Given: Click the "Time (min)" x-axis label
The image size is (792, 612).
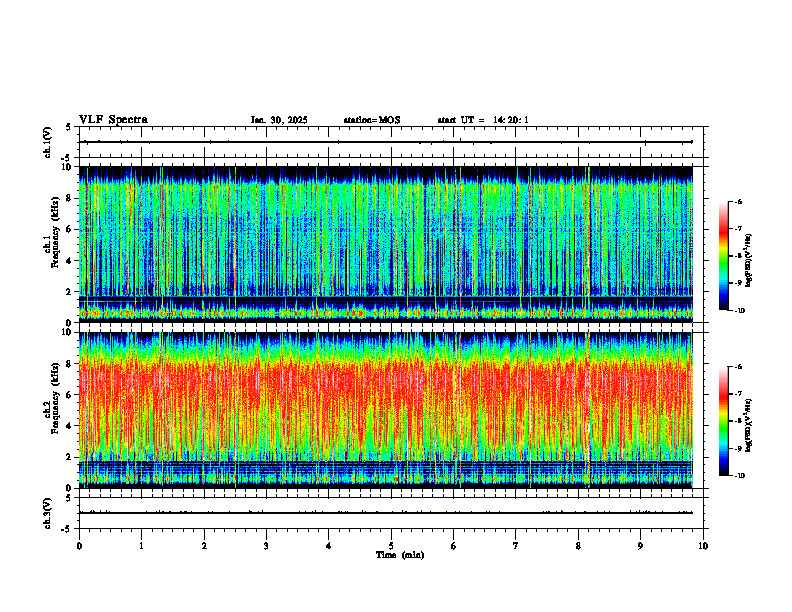Looking at the screenshot, I should (x=400, y=555).
